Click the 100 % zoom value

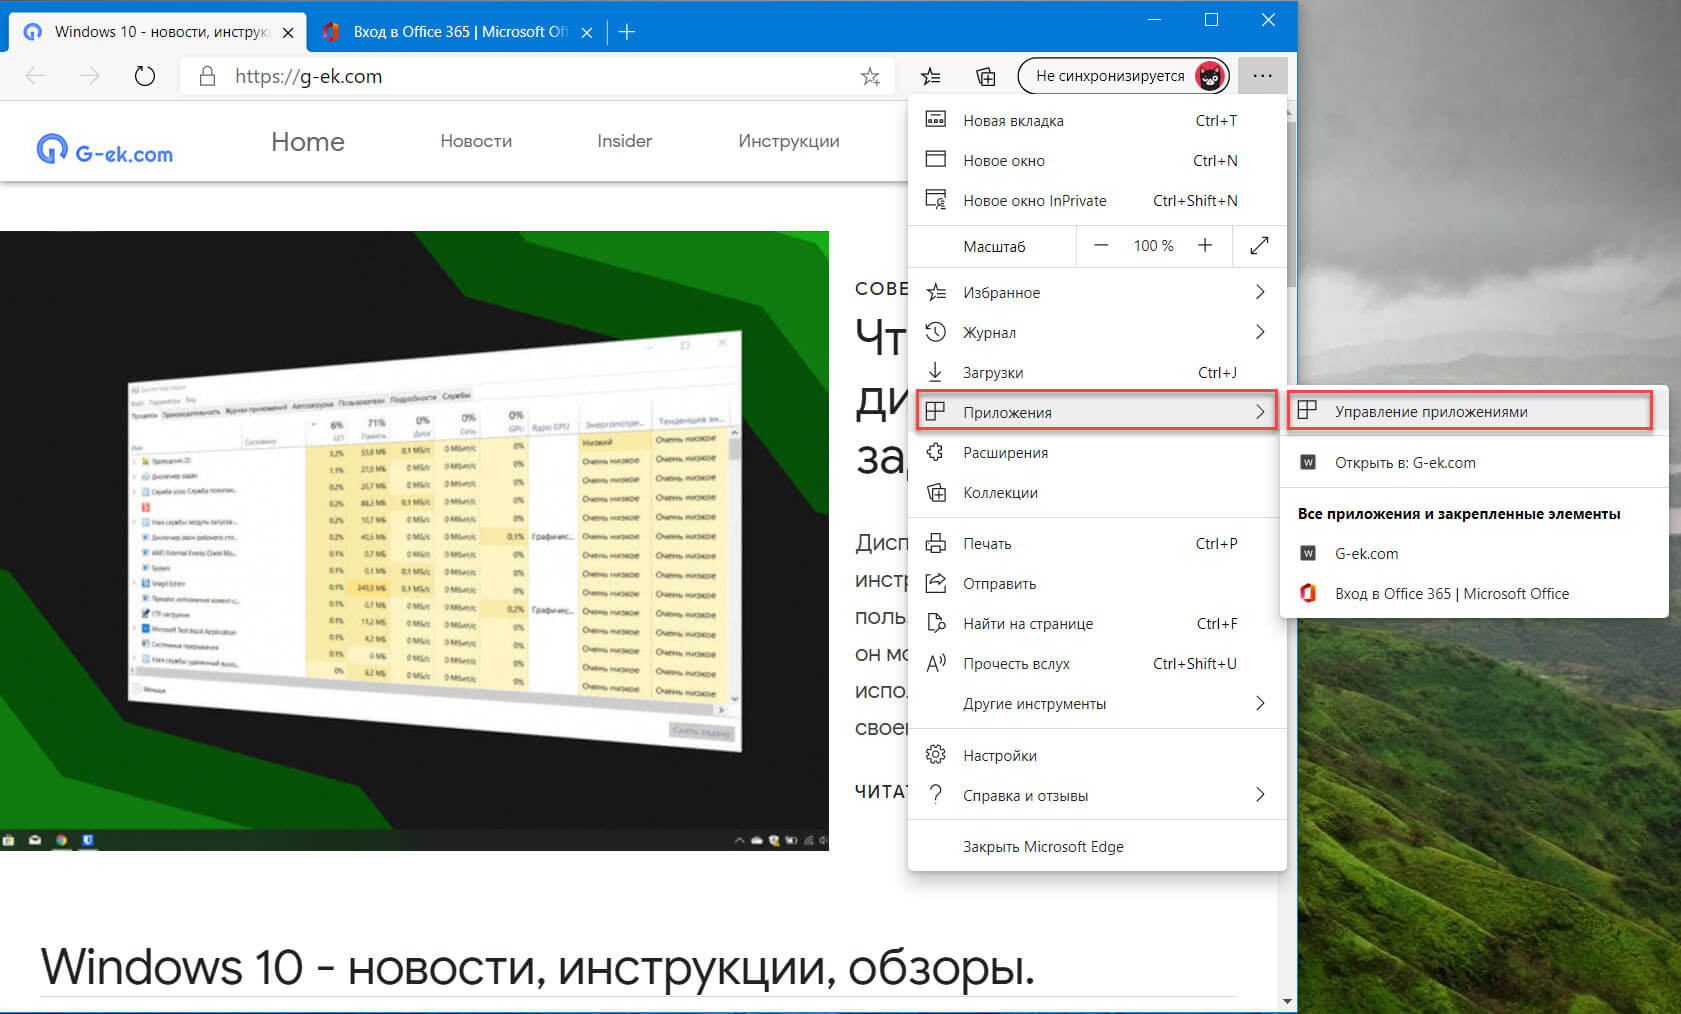tap(1153, 246)
